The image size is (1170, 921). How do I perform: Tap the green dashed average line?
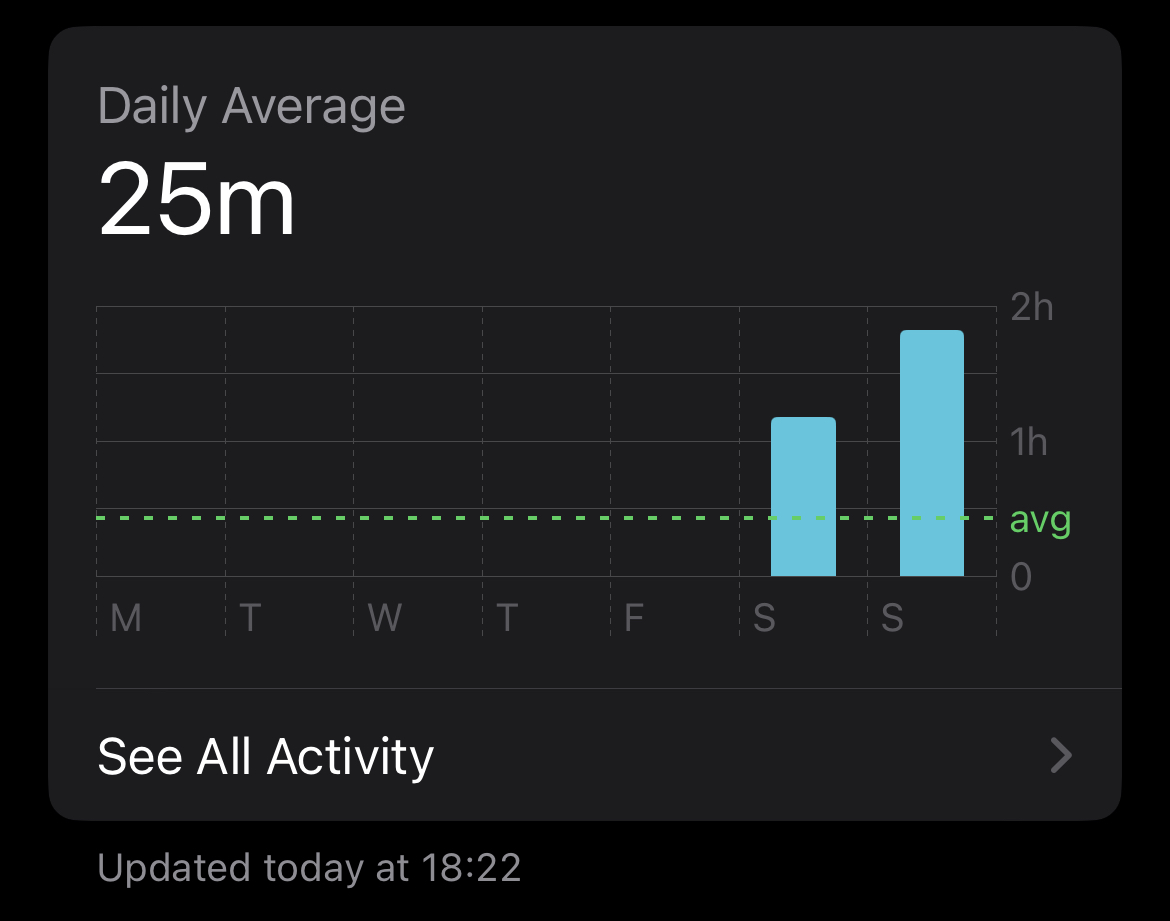pos(546,517)
